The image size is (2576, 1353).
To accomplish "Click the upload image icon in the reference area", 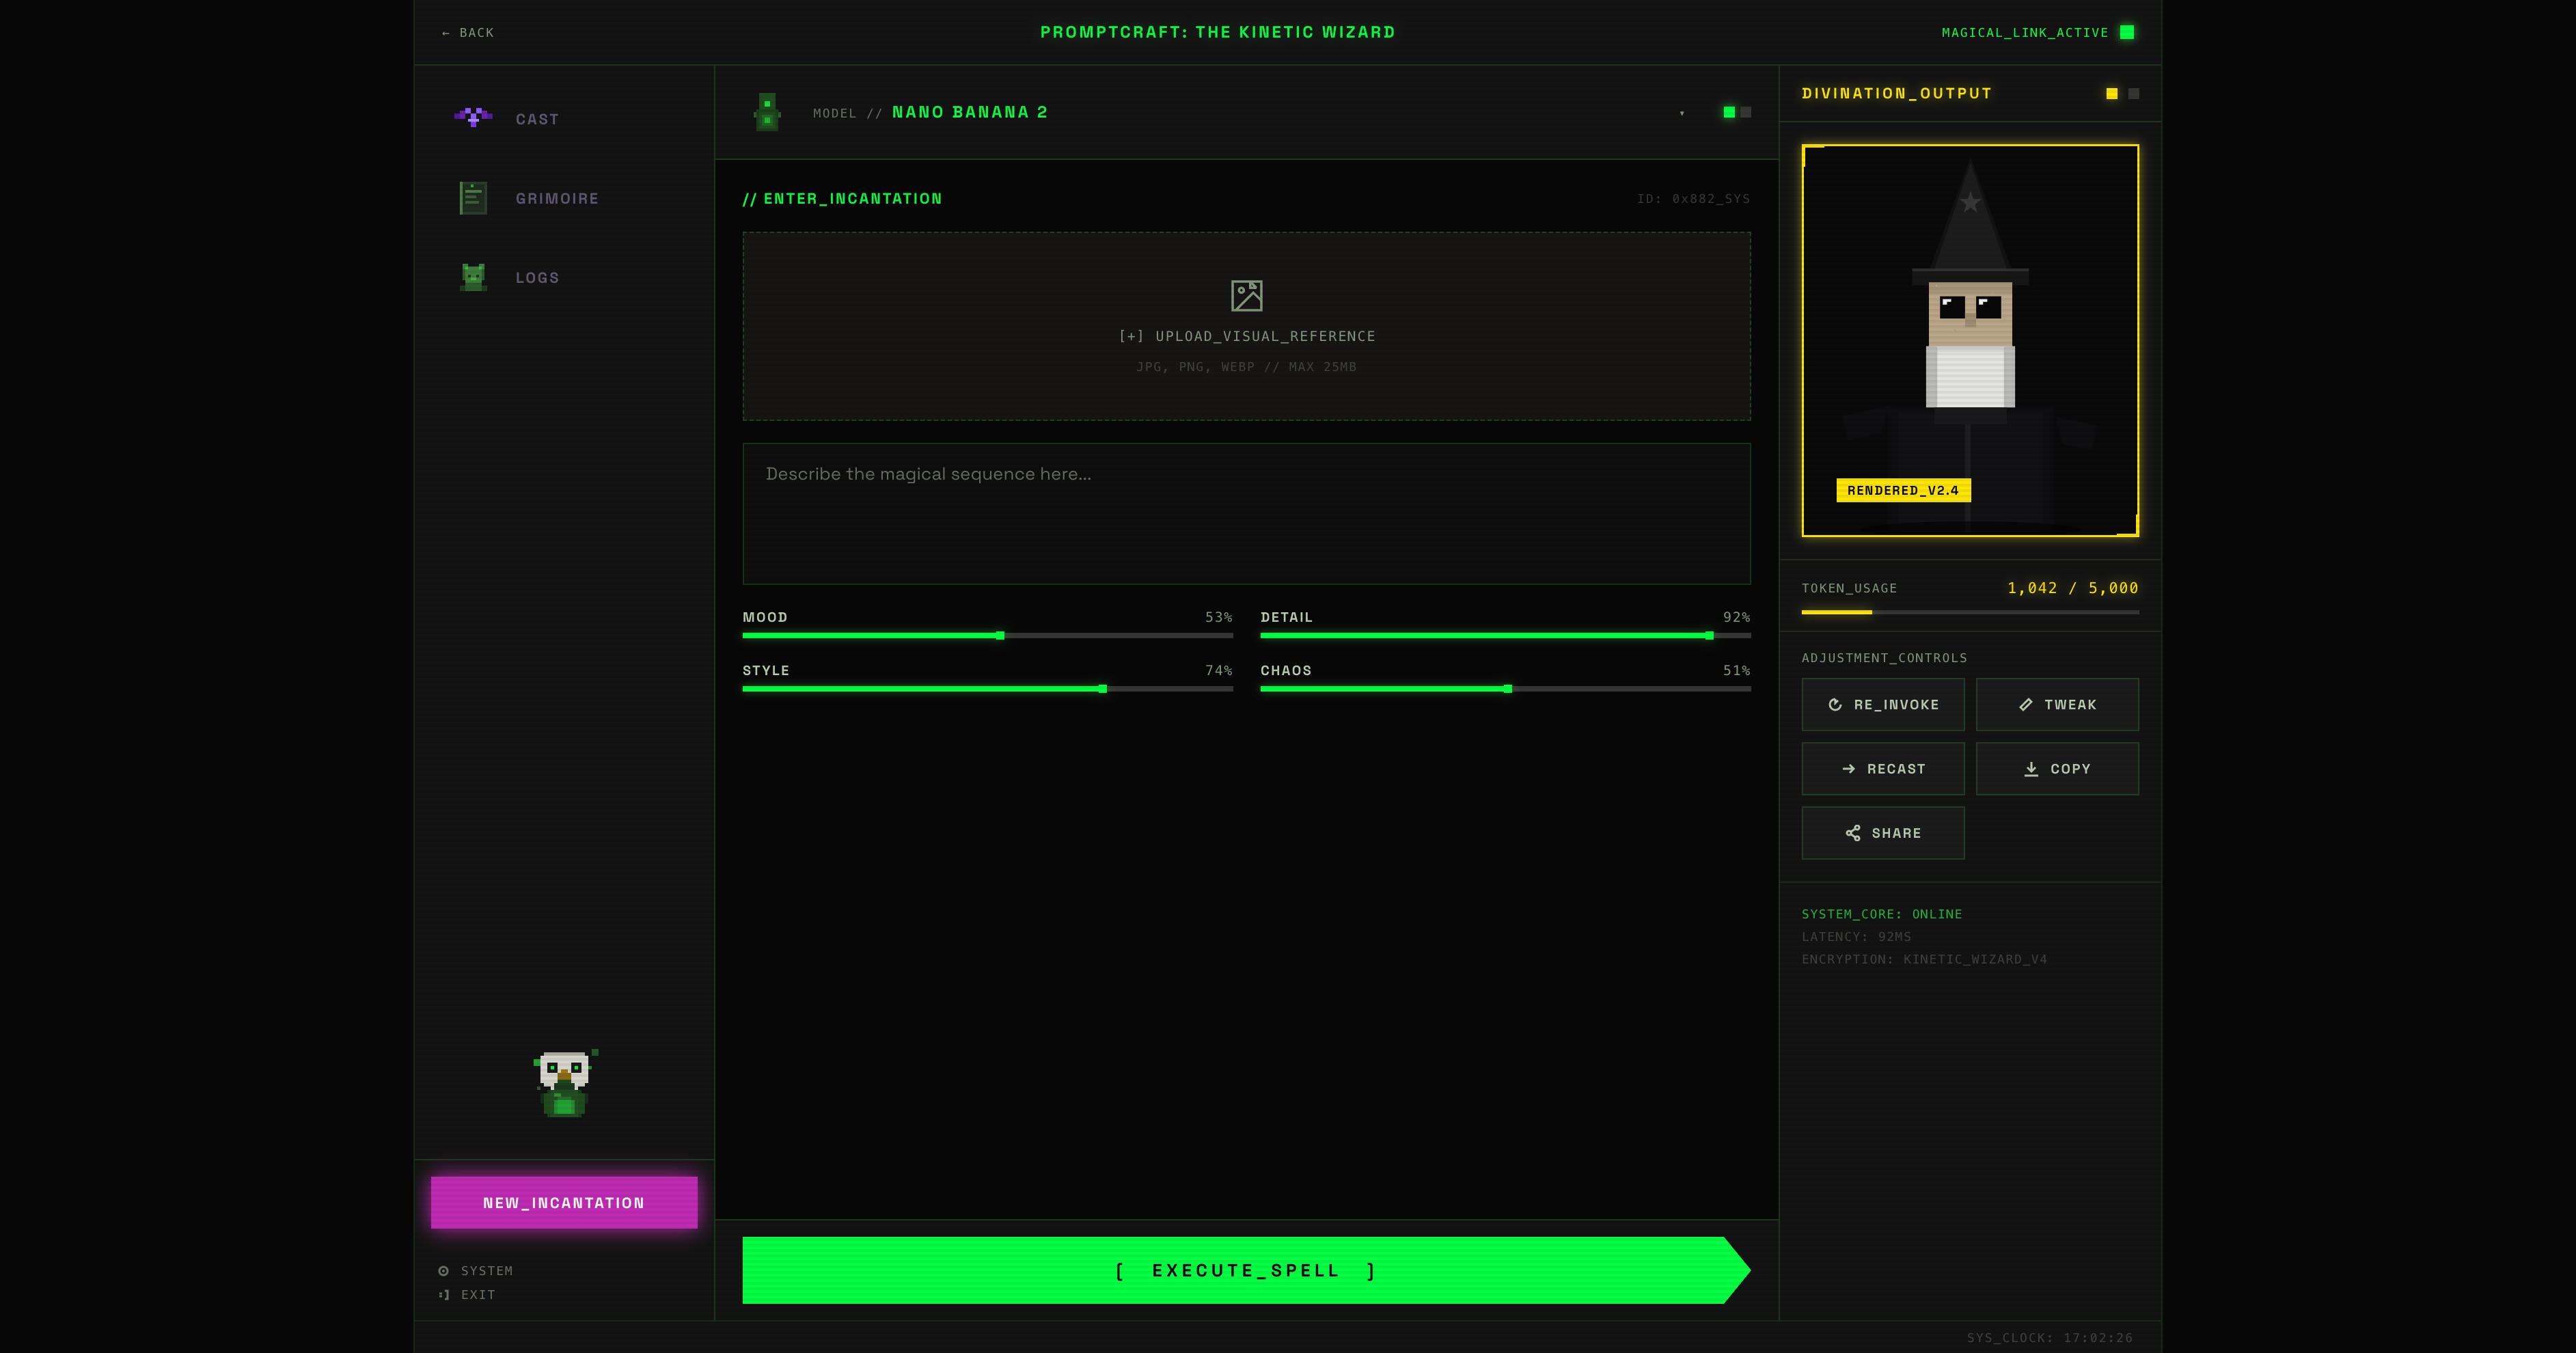I will tap(1246, 295).
